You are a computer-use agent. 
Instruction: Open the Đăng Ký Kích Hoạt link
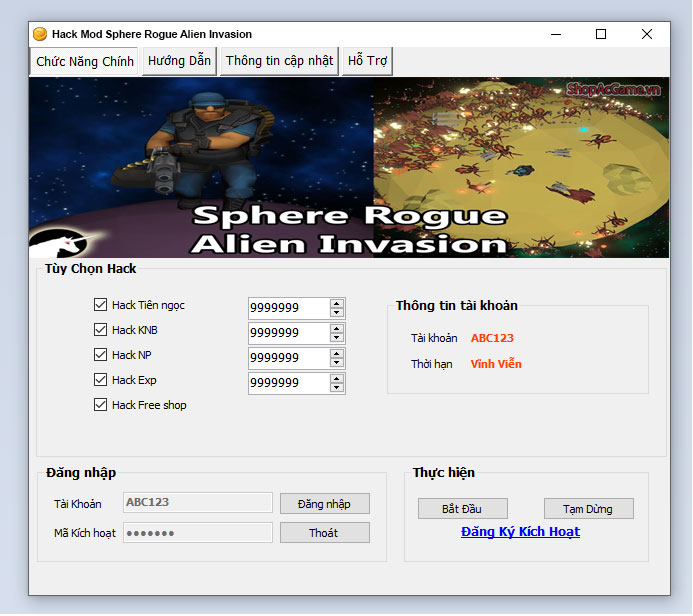[520, 532]
